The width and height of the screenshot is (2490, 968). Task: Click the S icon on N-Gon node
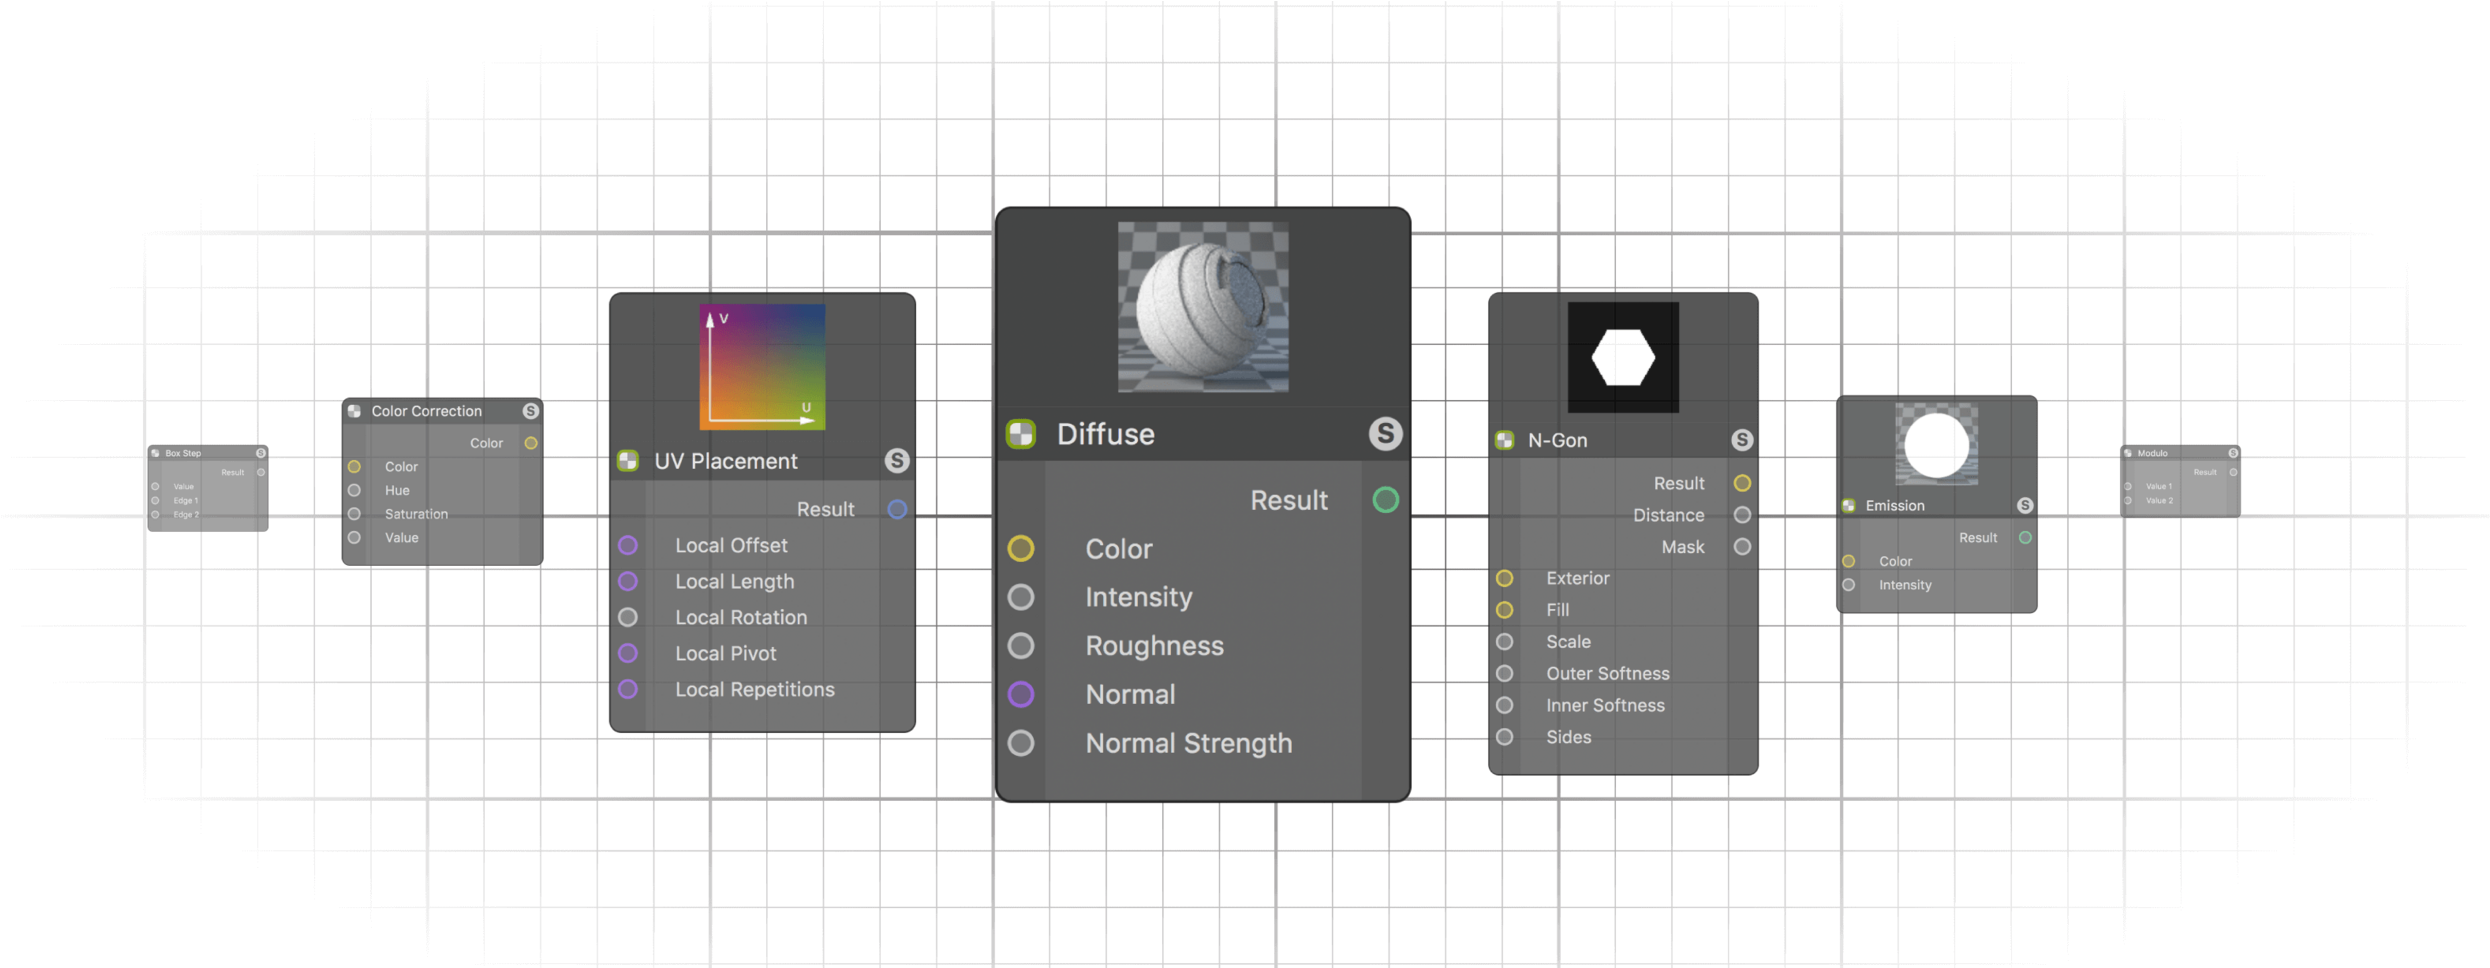point(1742,440)
